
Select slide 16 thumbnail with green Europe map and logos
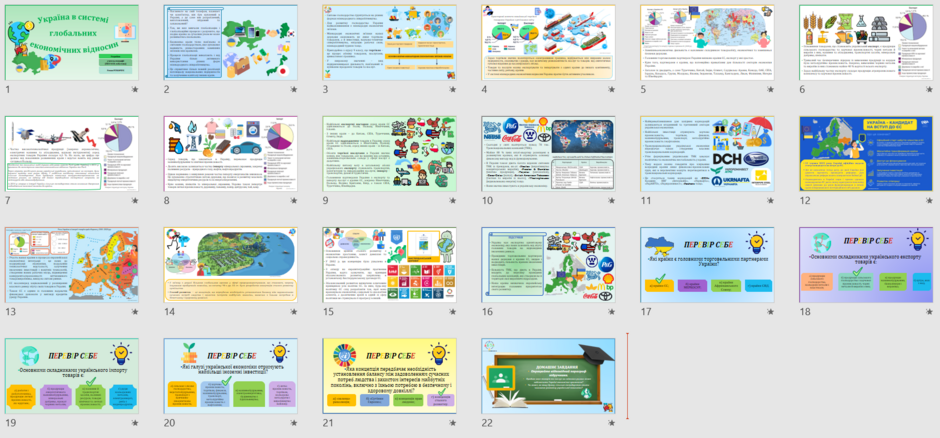549,265
